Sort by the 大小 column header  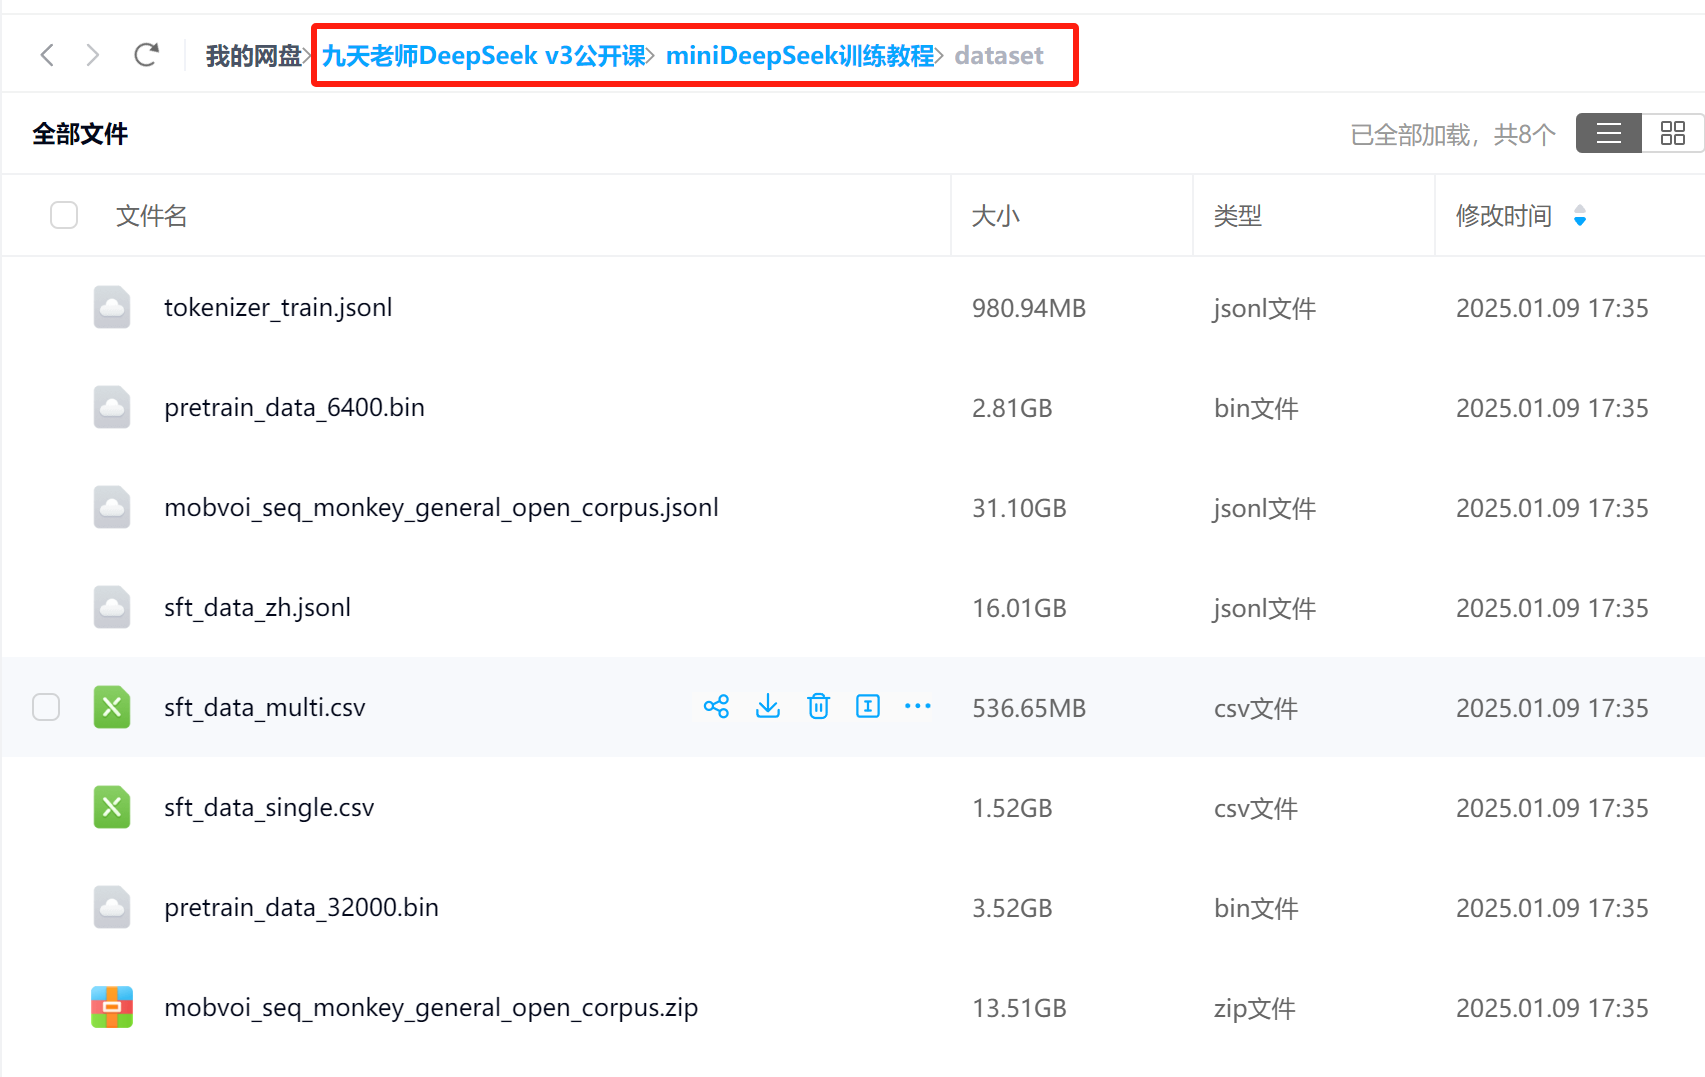coord(996,215)
